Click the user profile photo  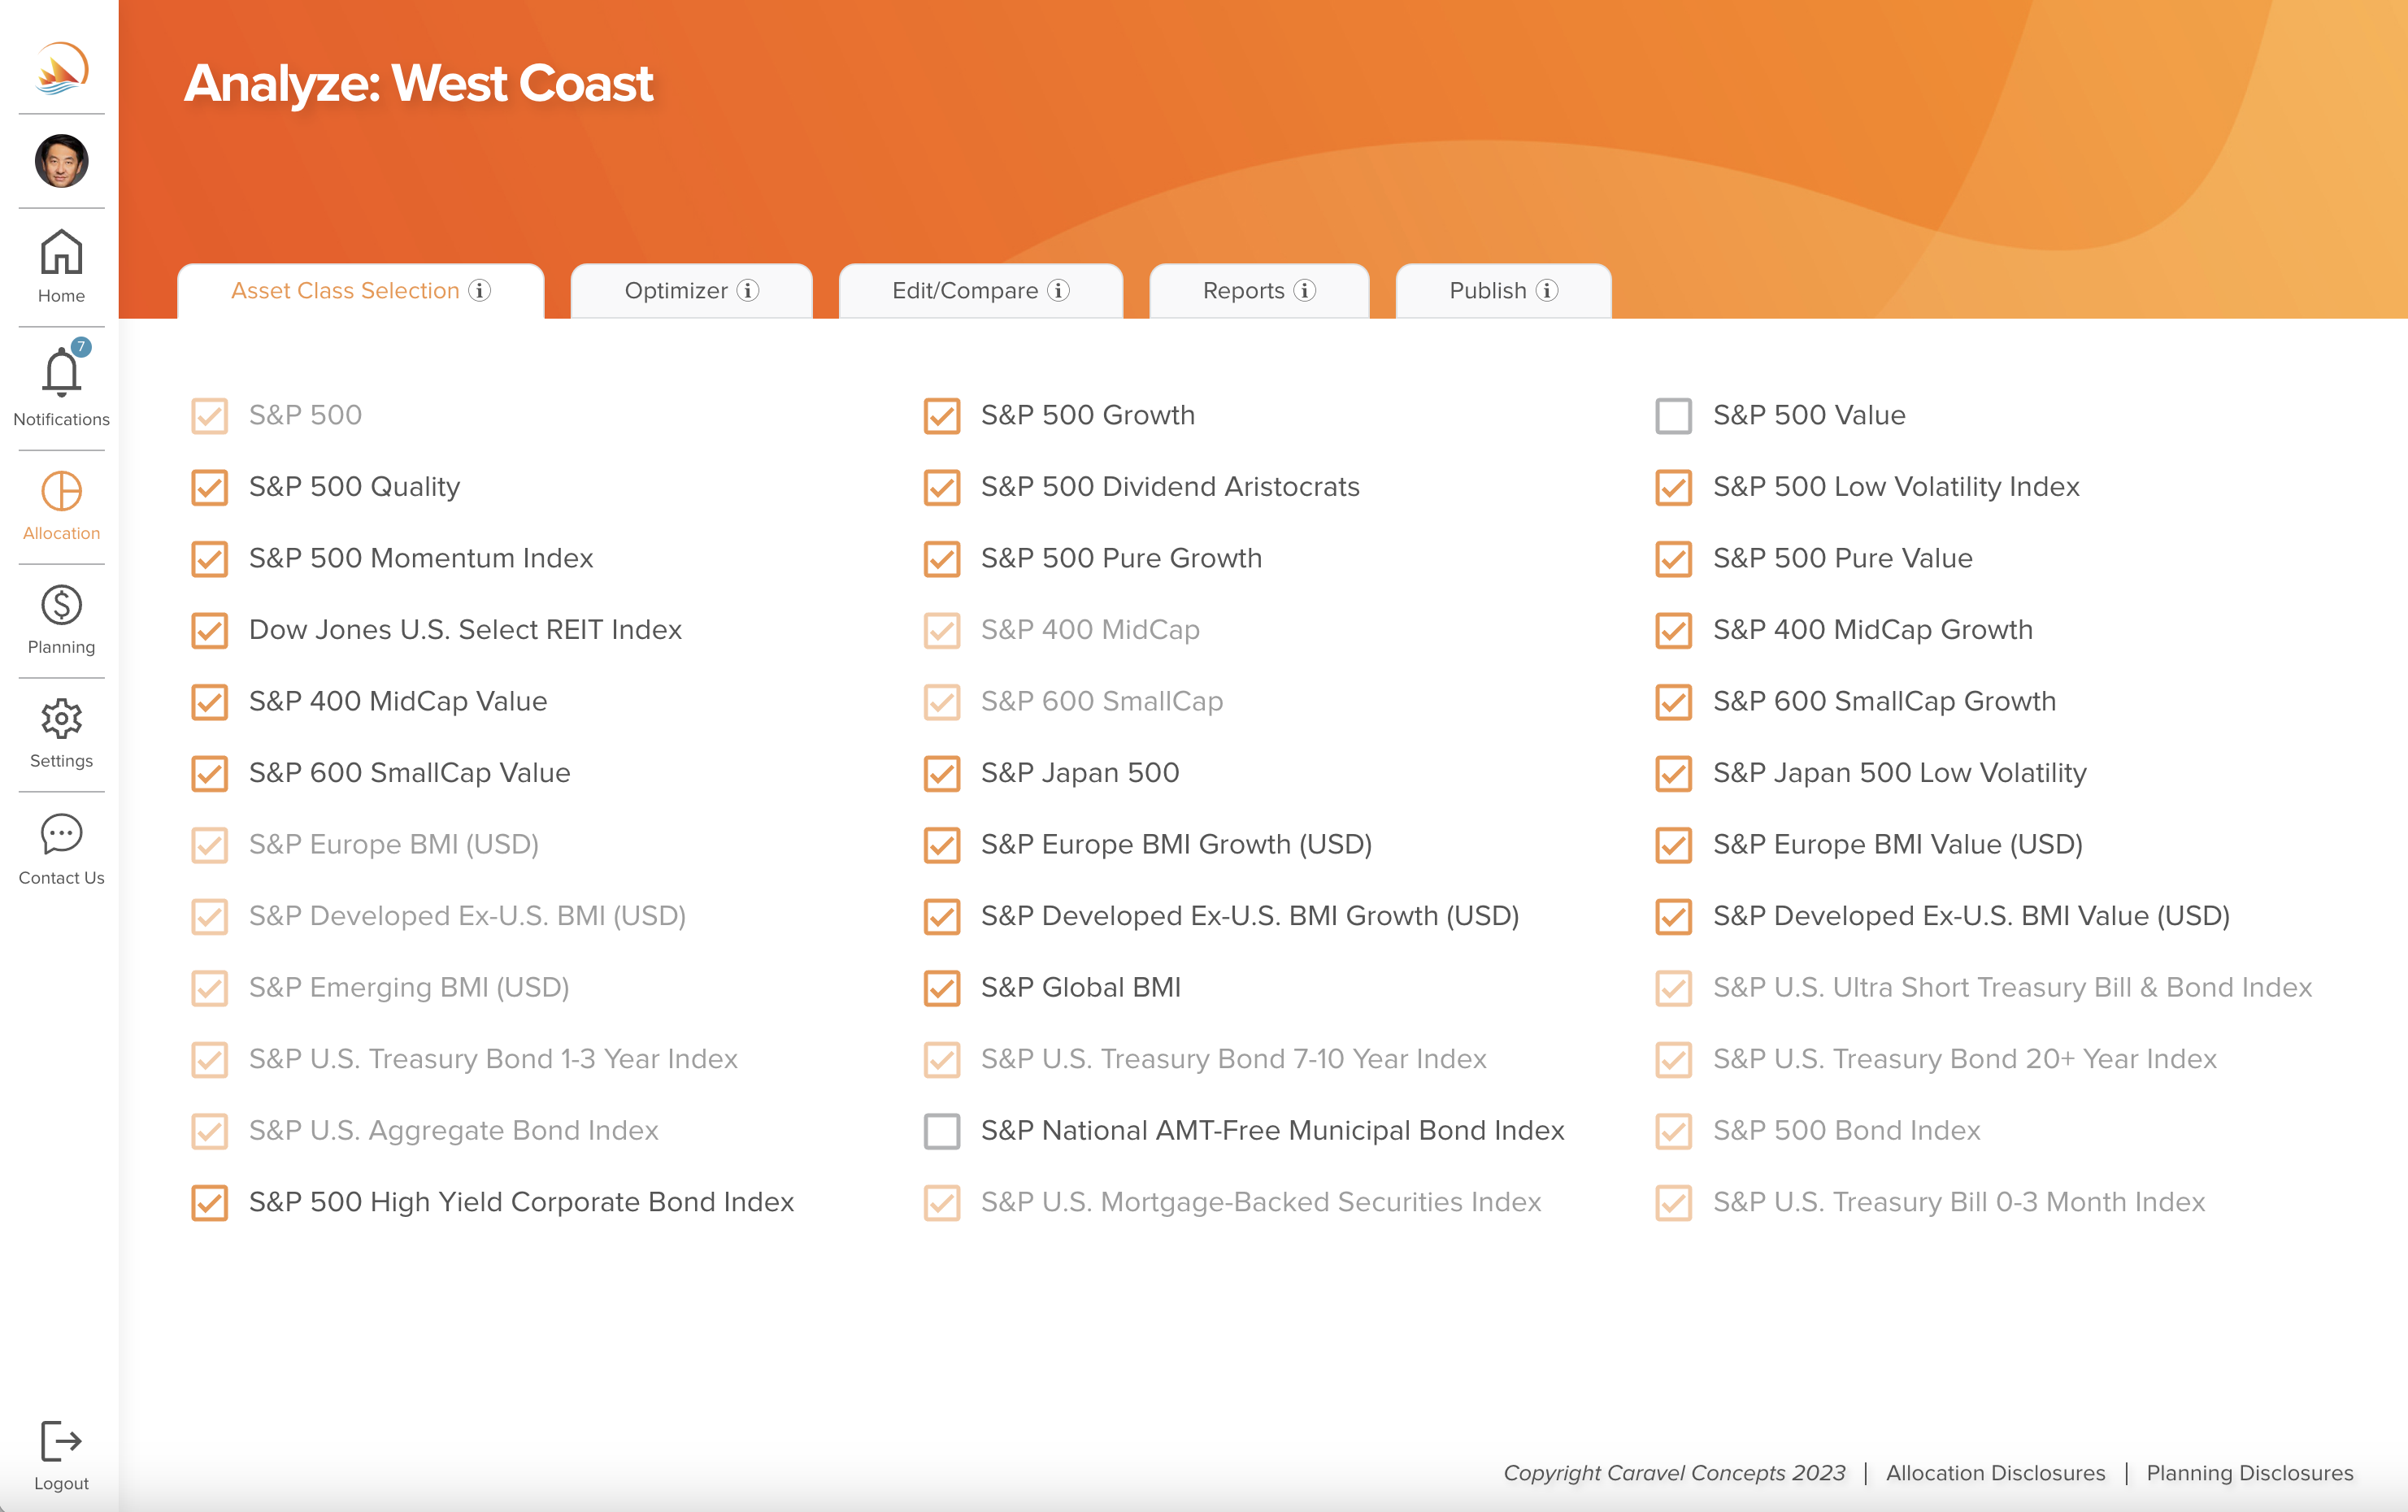point(61,161)
